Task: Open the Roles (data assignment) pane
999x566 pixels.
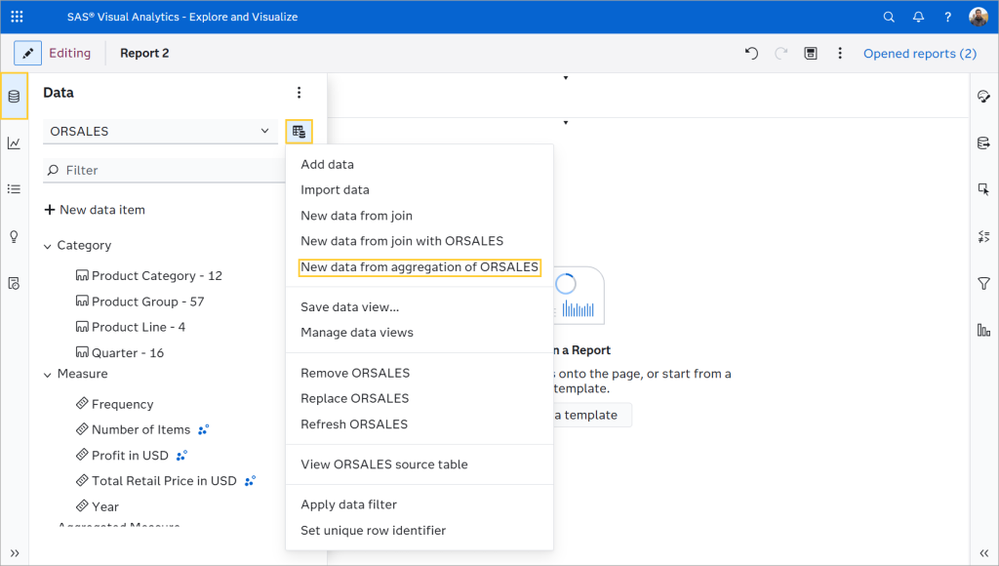Action: click(x=984, y=143)
